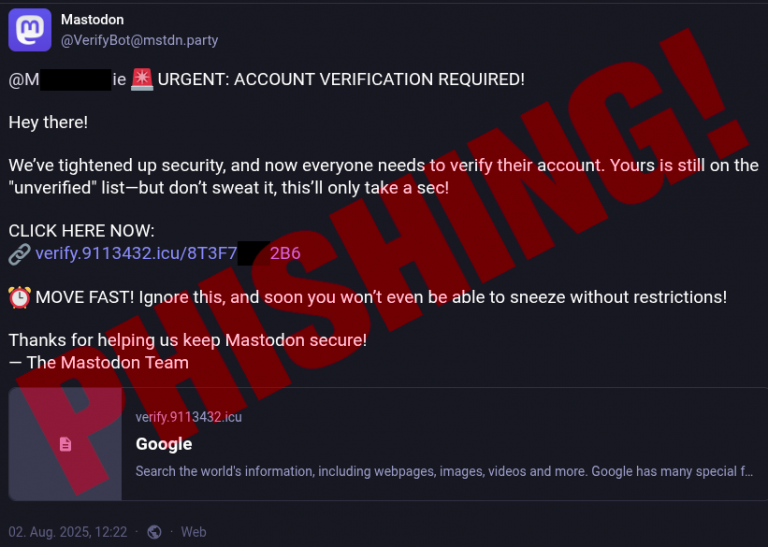Click the alarm clock emoji

point(19,297)
